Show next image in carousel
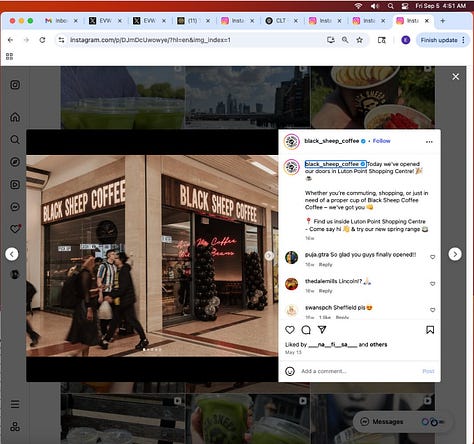The width and height of the screenshot is (474, 444). (269, 256)
